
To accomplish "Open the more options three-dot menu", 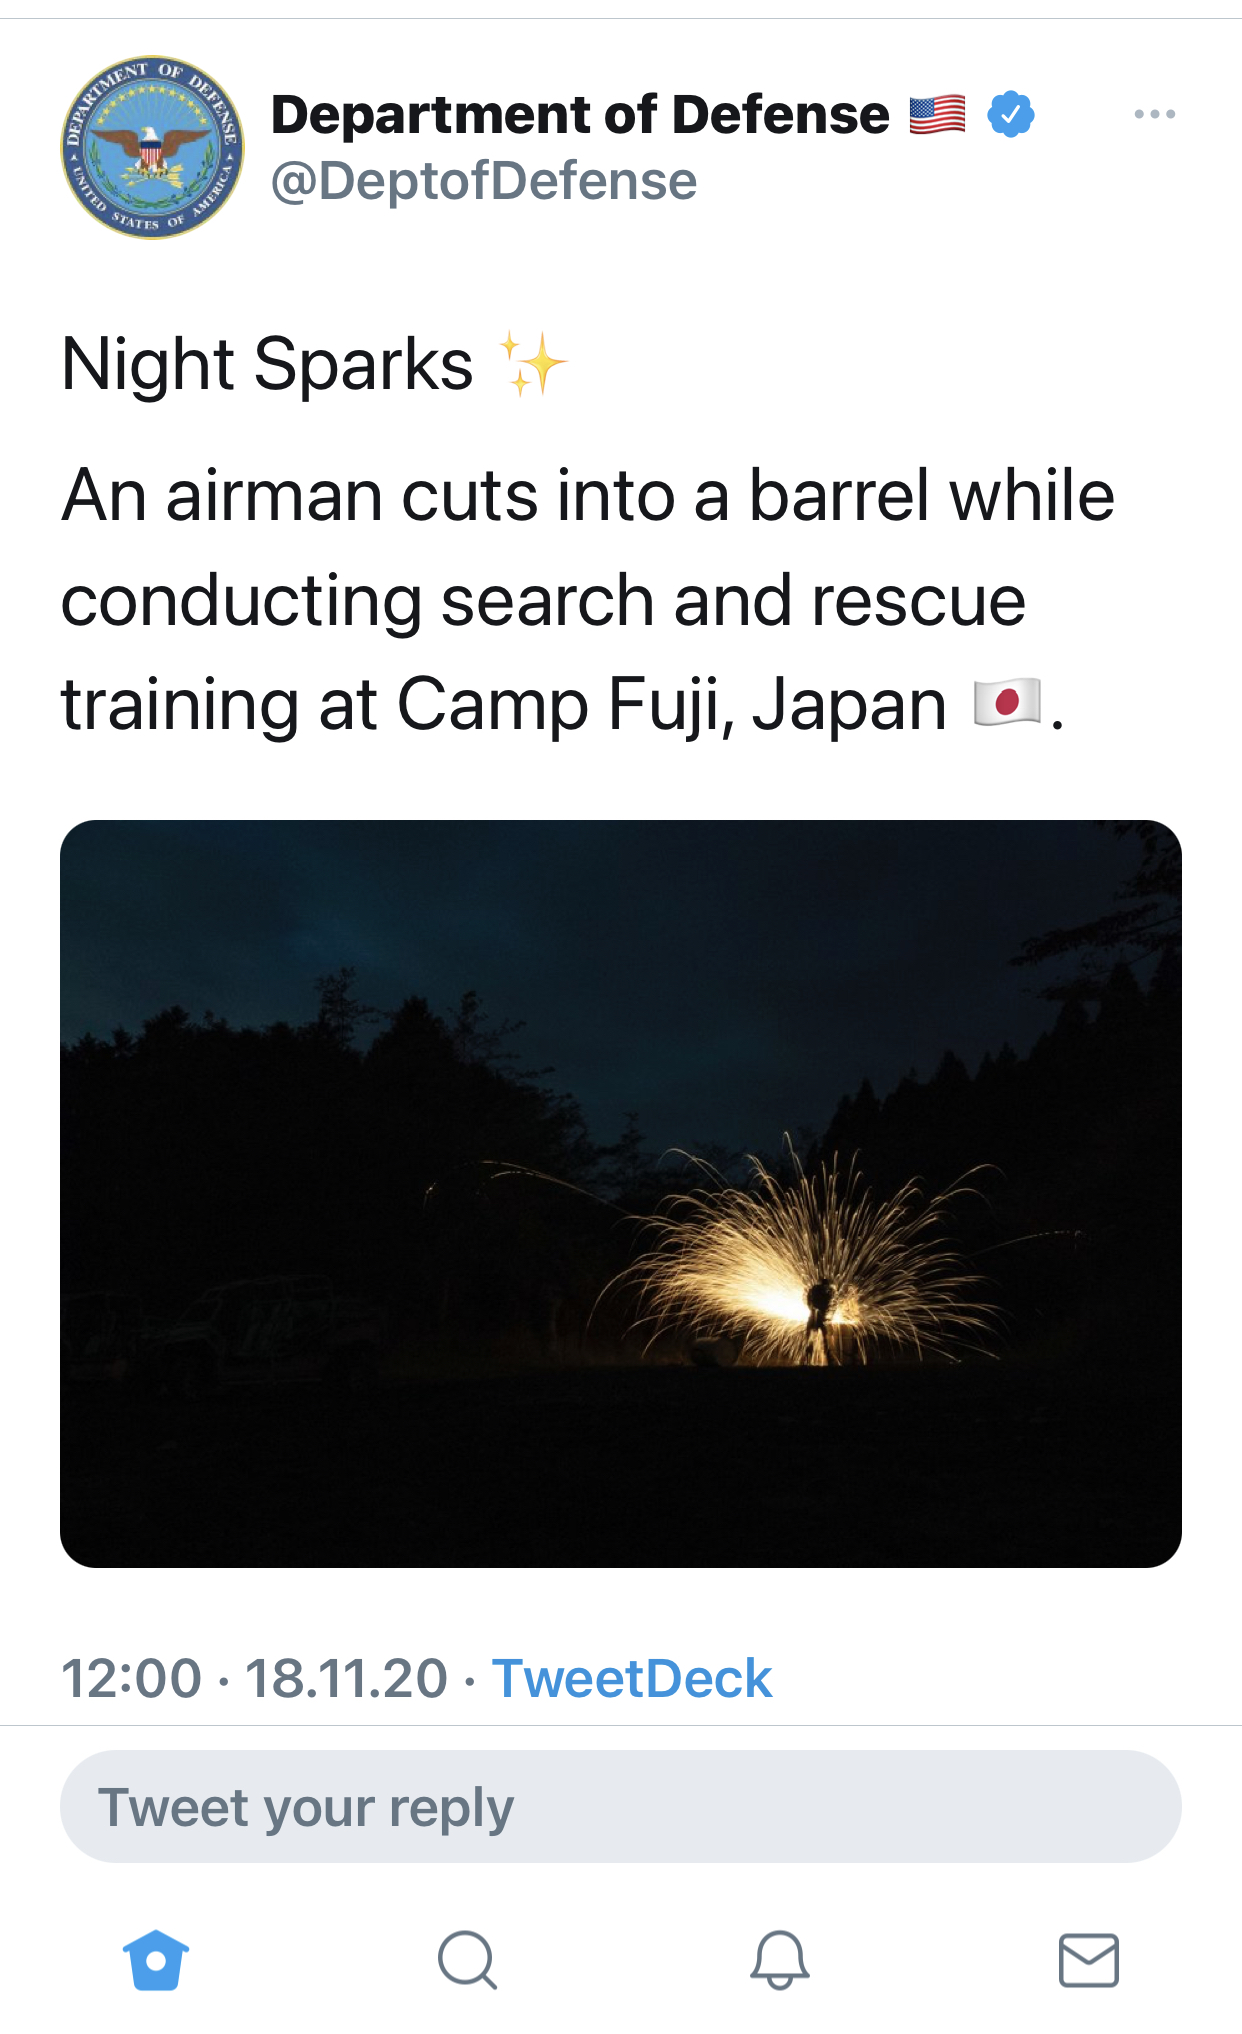I will tap(1154, 114).
